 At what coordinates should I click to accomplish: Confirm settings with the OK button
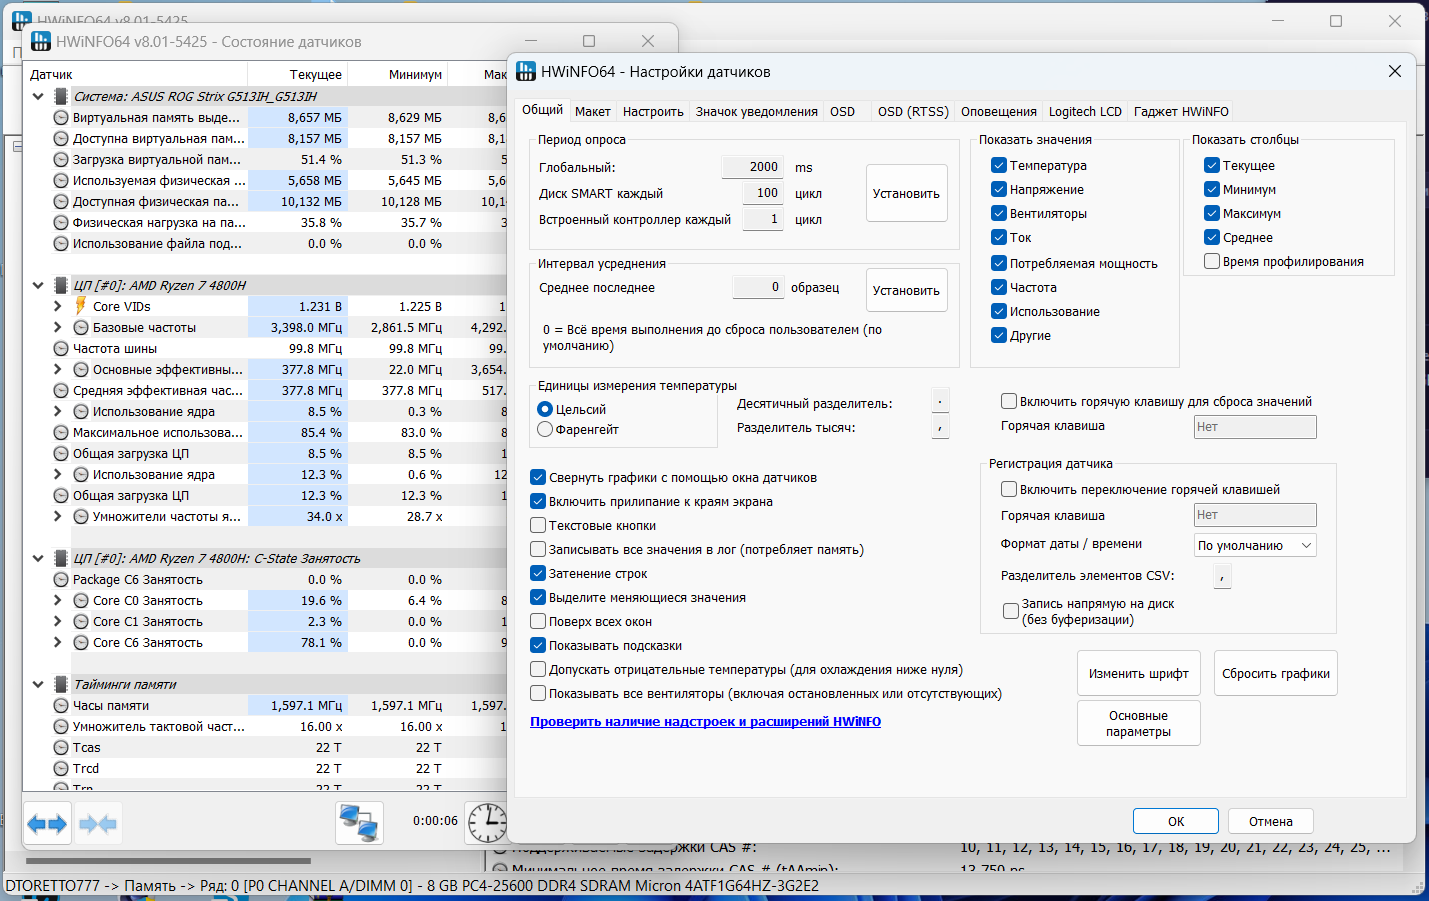(1176, 821)
